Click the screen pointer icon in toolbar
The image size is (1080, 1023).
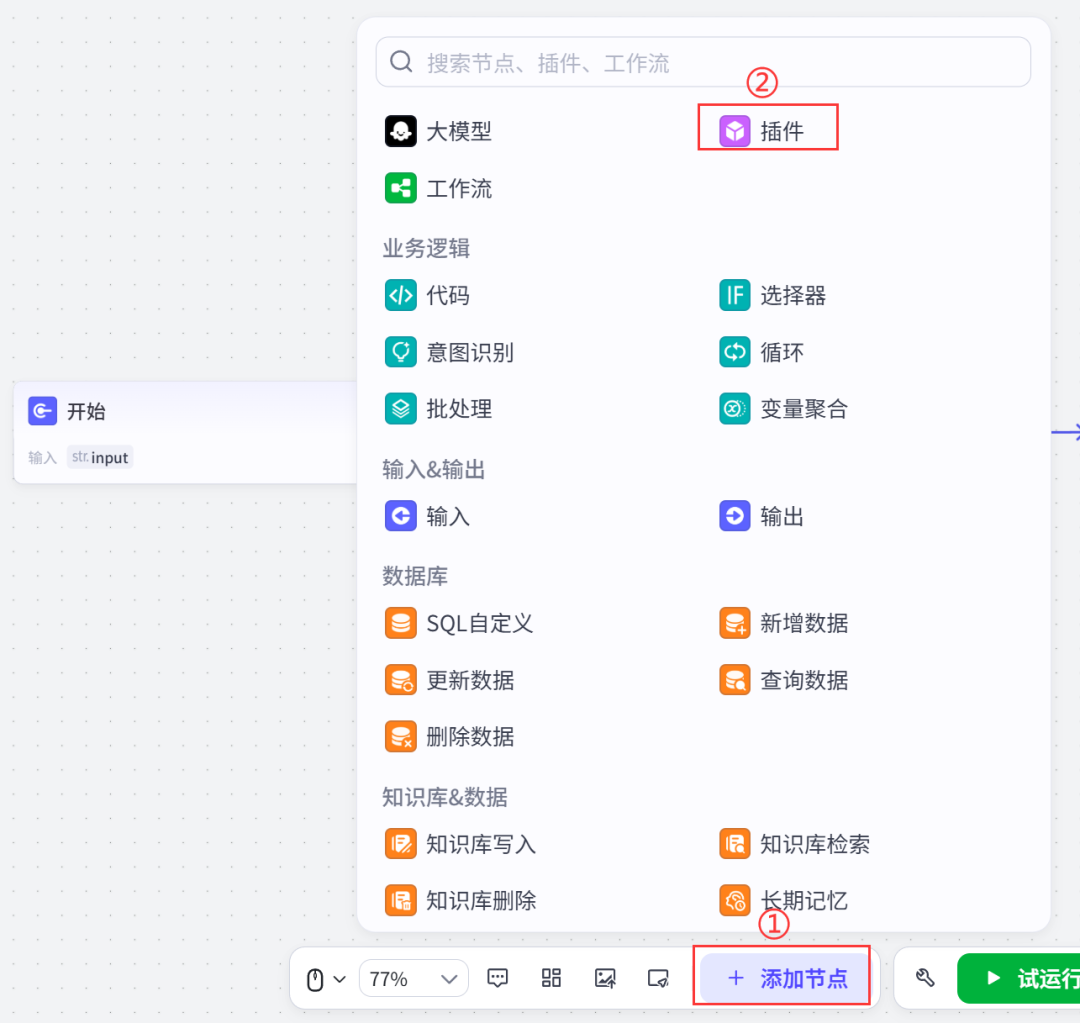(658, 978)
